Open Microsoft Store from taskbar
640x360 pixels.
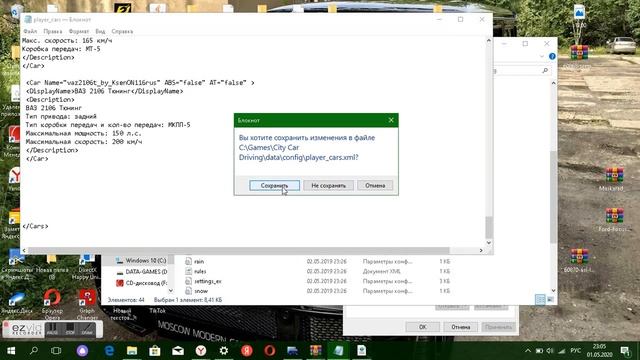(x=155, y=351)
